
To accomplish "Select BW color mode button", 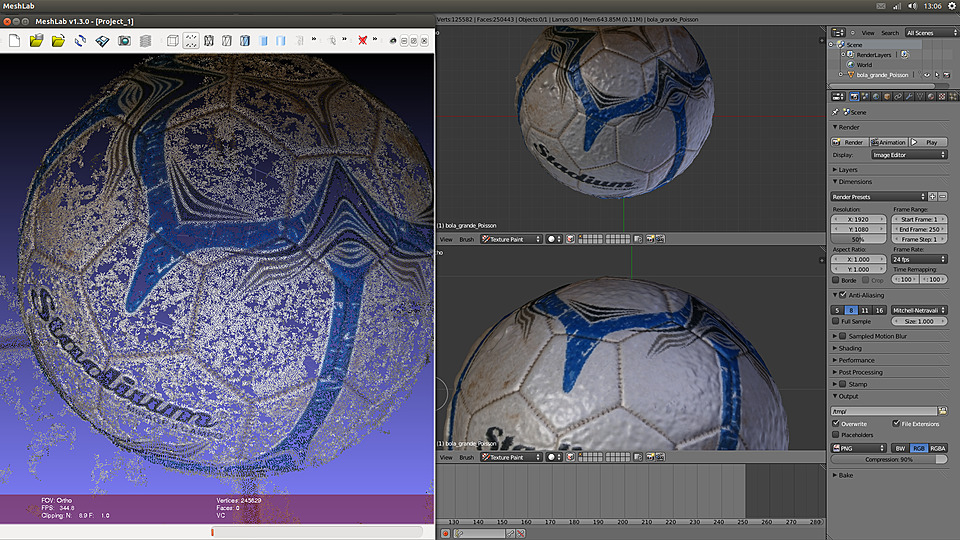I will point(900,448).
